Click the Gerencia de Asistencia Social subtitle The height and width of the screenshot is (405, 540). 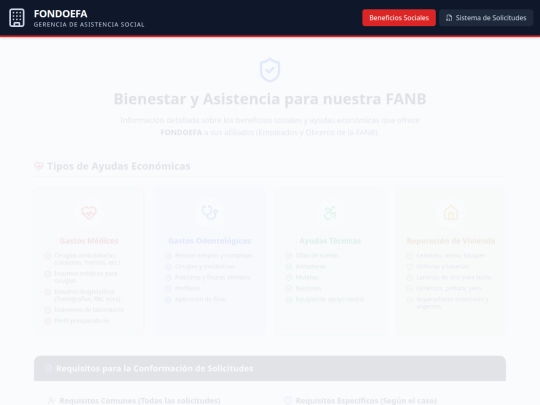[x=89, y=24]
